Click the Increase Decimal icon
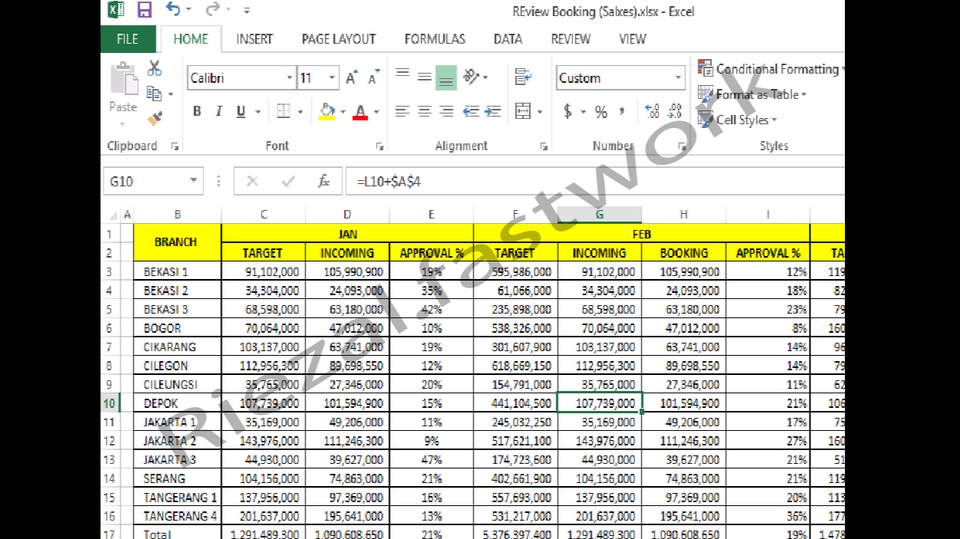Viewport: 960px width, 539px height. click(652, 111)
